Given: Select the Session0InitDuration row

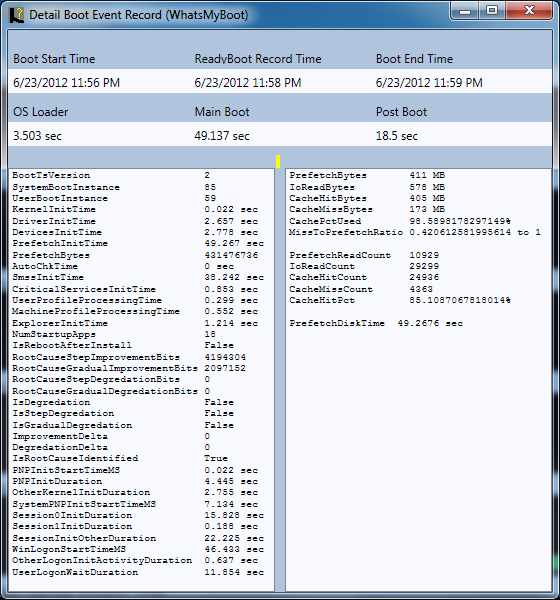Looking at the screenshot, I should (138, 515).
